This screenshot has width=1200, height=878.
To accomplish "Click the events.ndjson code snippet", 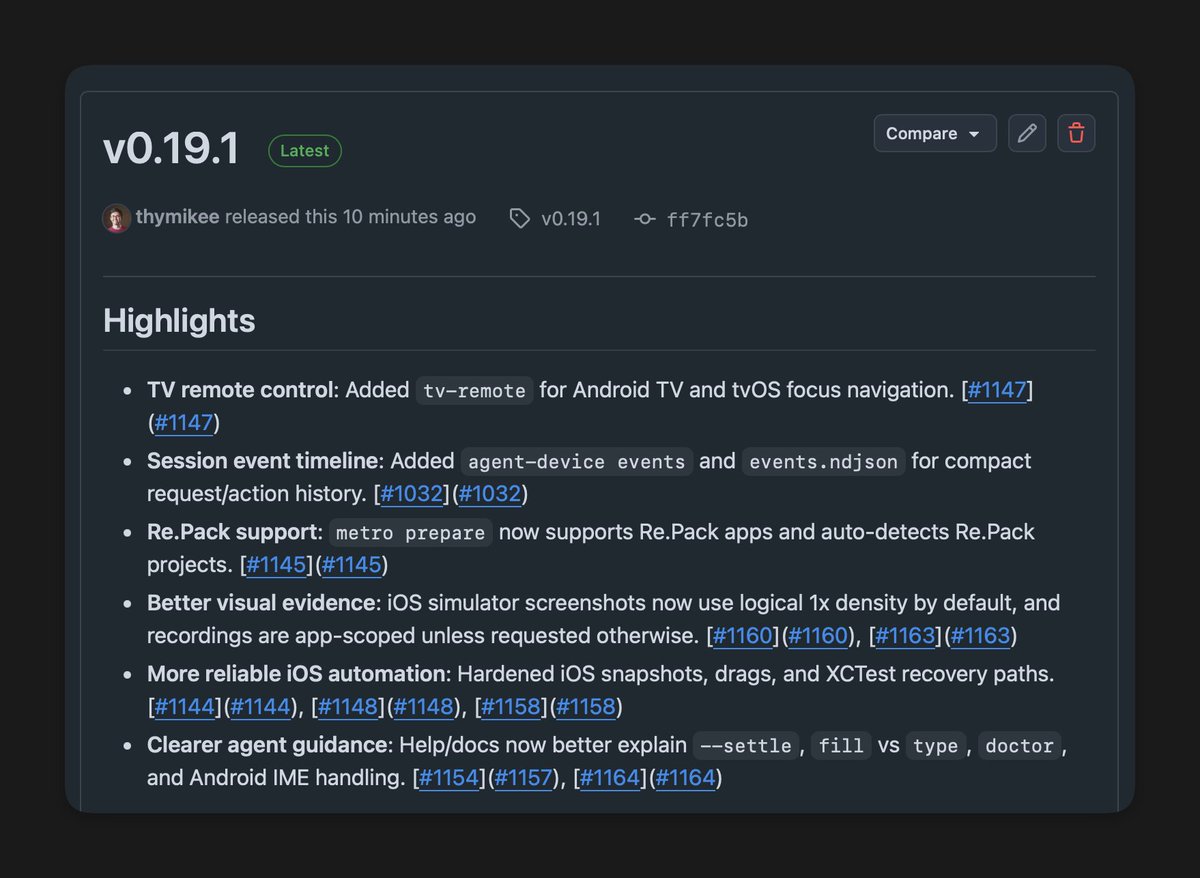I will [x=823, y=461].
